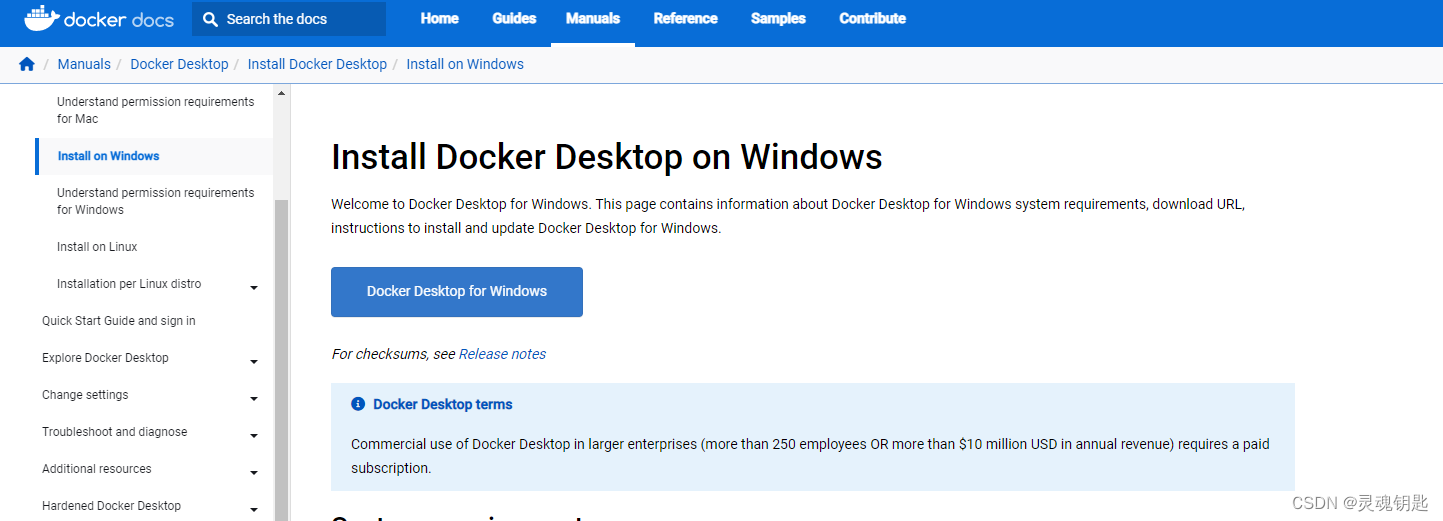Open Understand permission requirements for Windows
Viewport: 1443px width, 521px height.
point(155,201)
